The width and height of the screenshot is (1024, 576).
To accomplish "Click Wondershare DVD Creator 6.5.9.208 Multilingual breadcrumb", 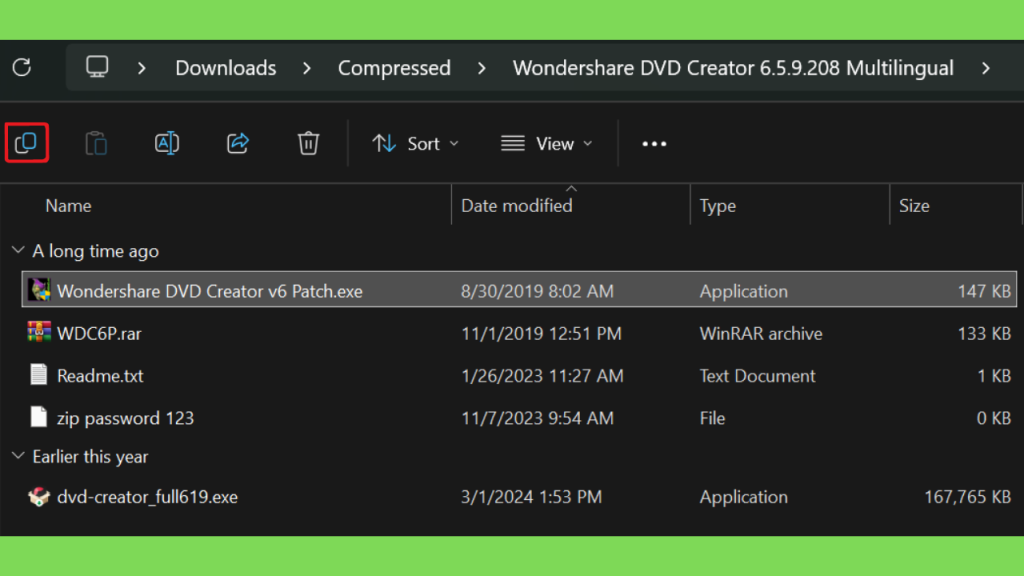I will [733, 68].
